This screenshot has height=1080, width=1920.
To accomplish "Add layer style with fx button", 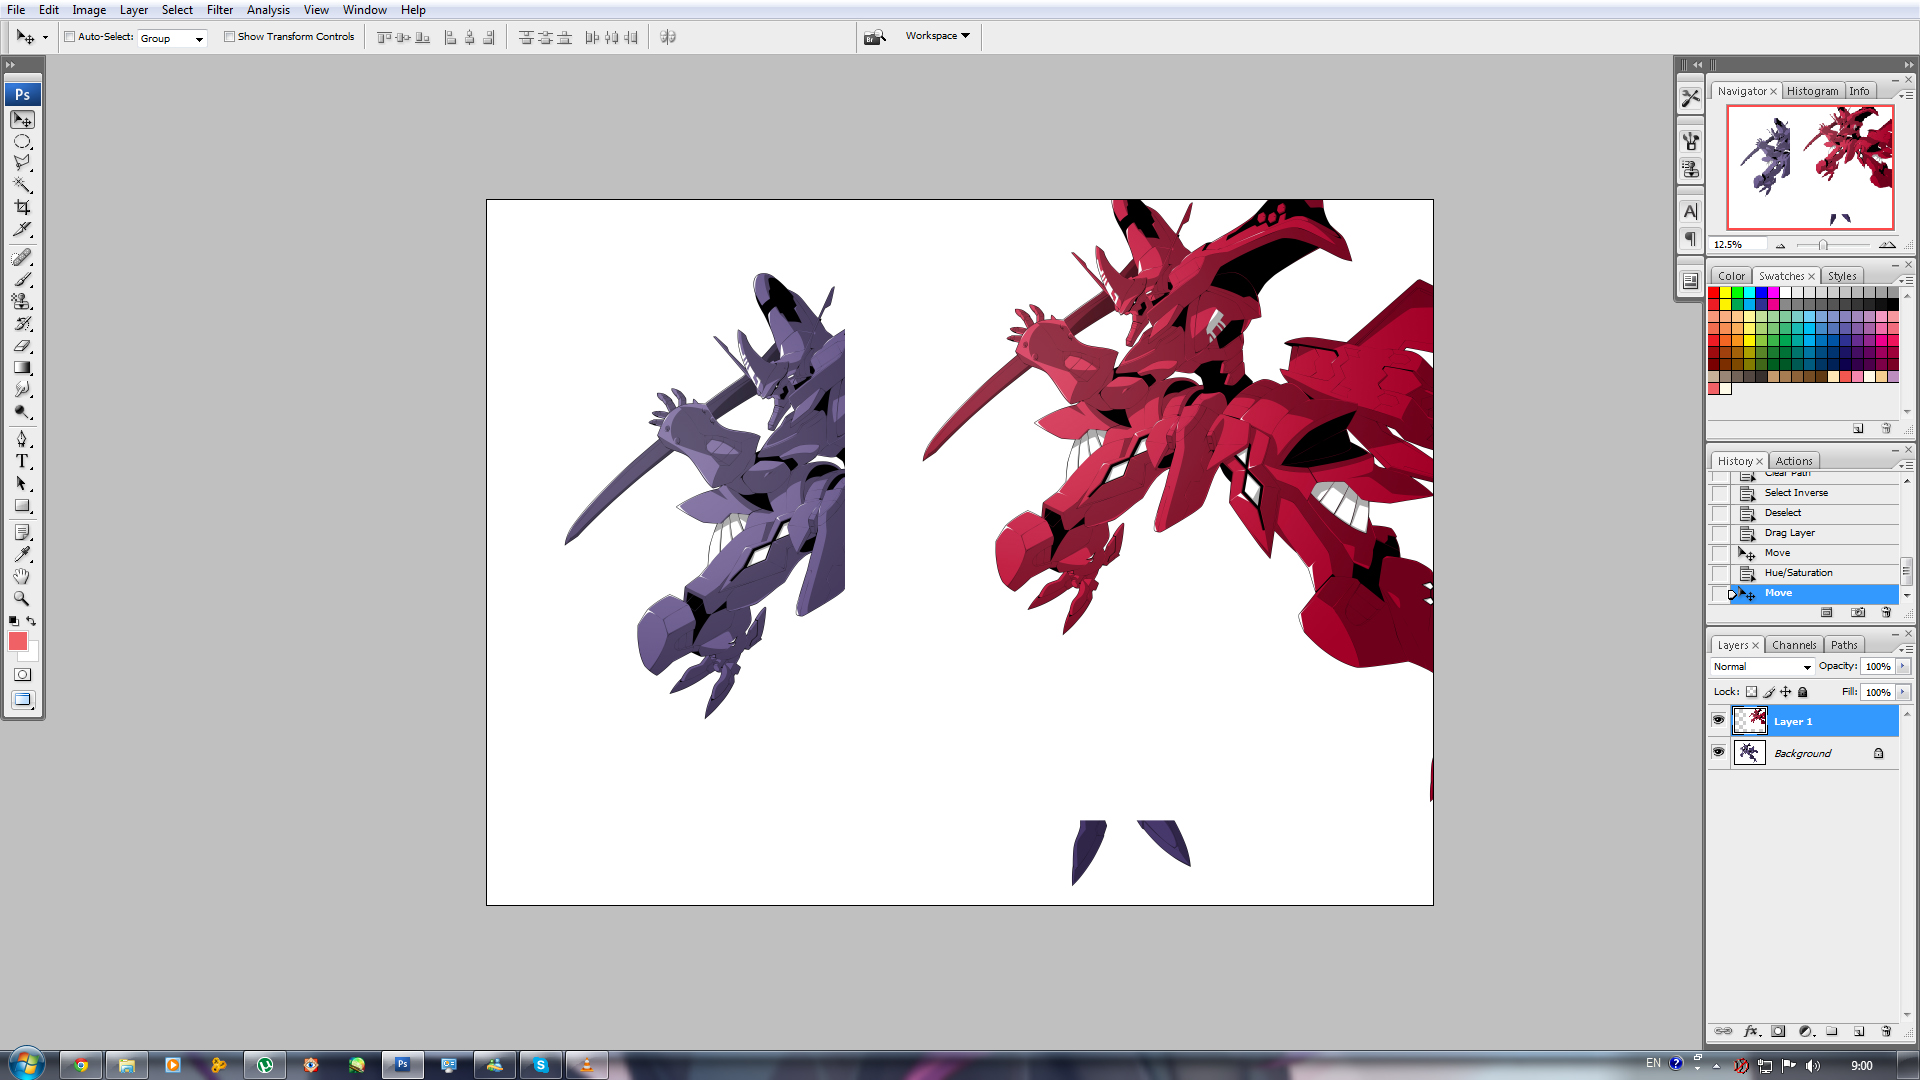I will pos(1751,1031).
